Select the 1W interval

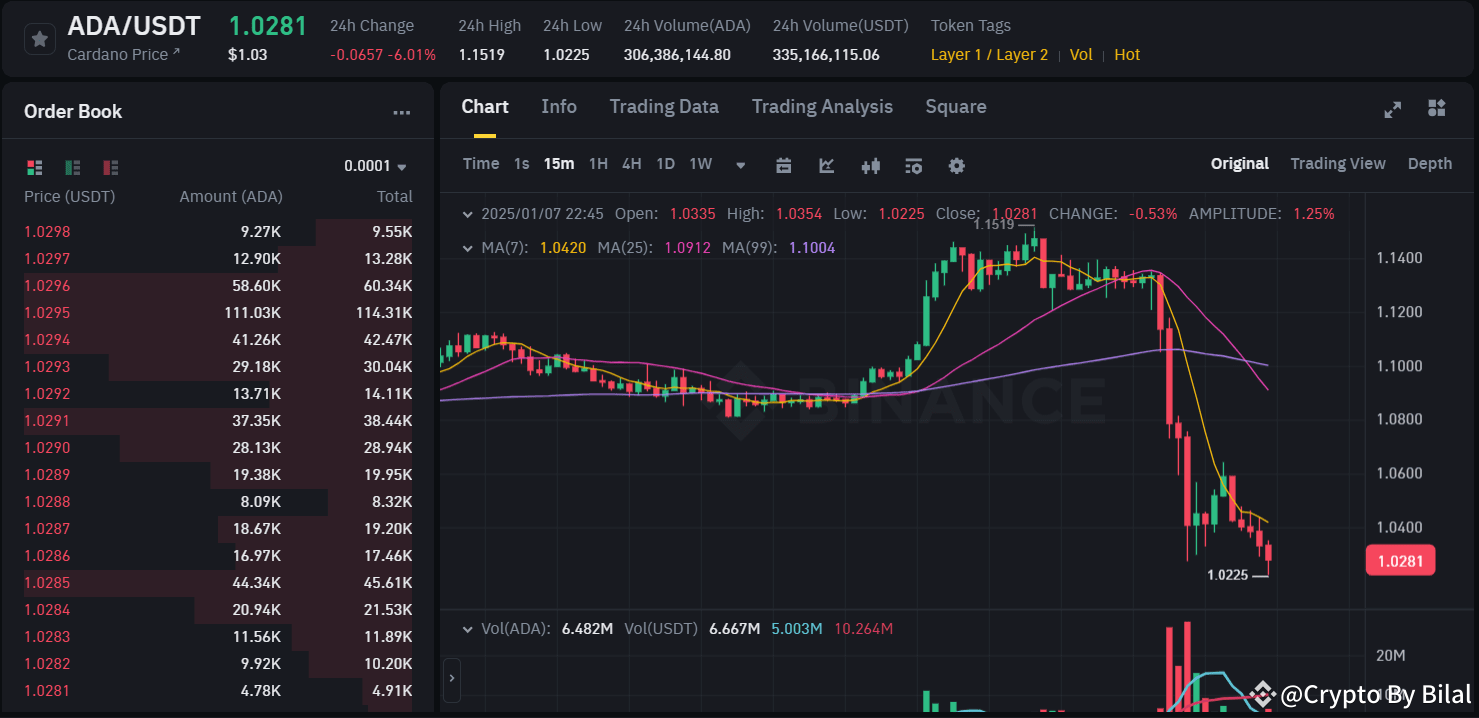tap(701, 164)
